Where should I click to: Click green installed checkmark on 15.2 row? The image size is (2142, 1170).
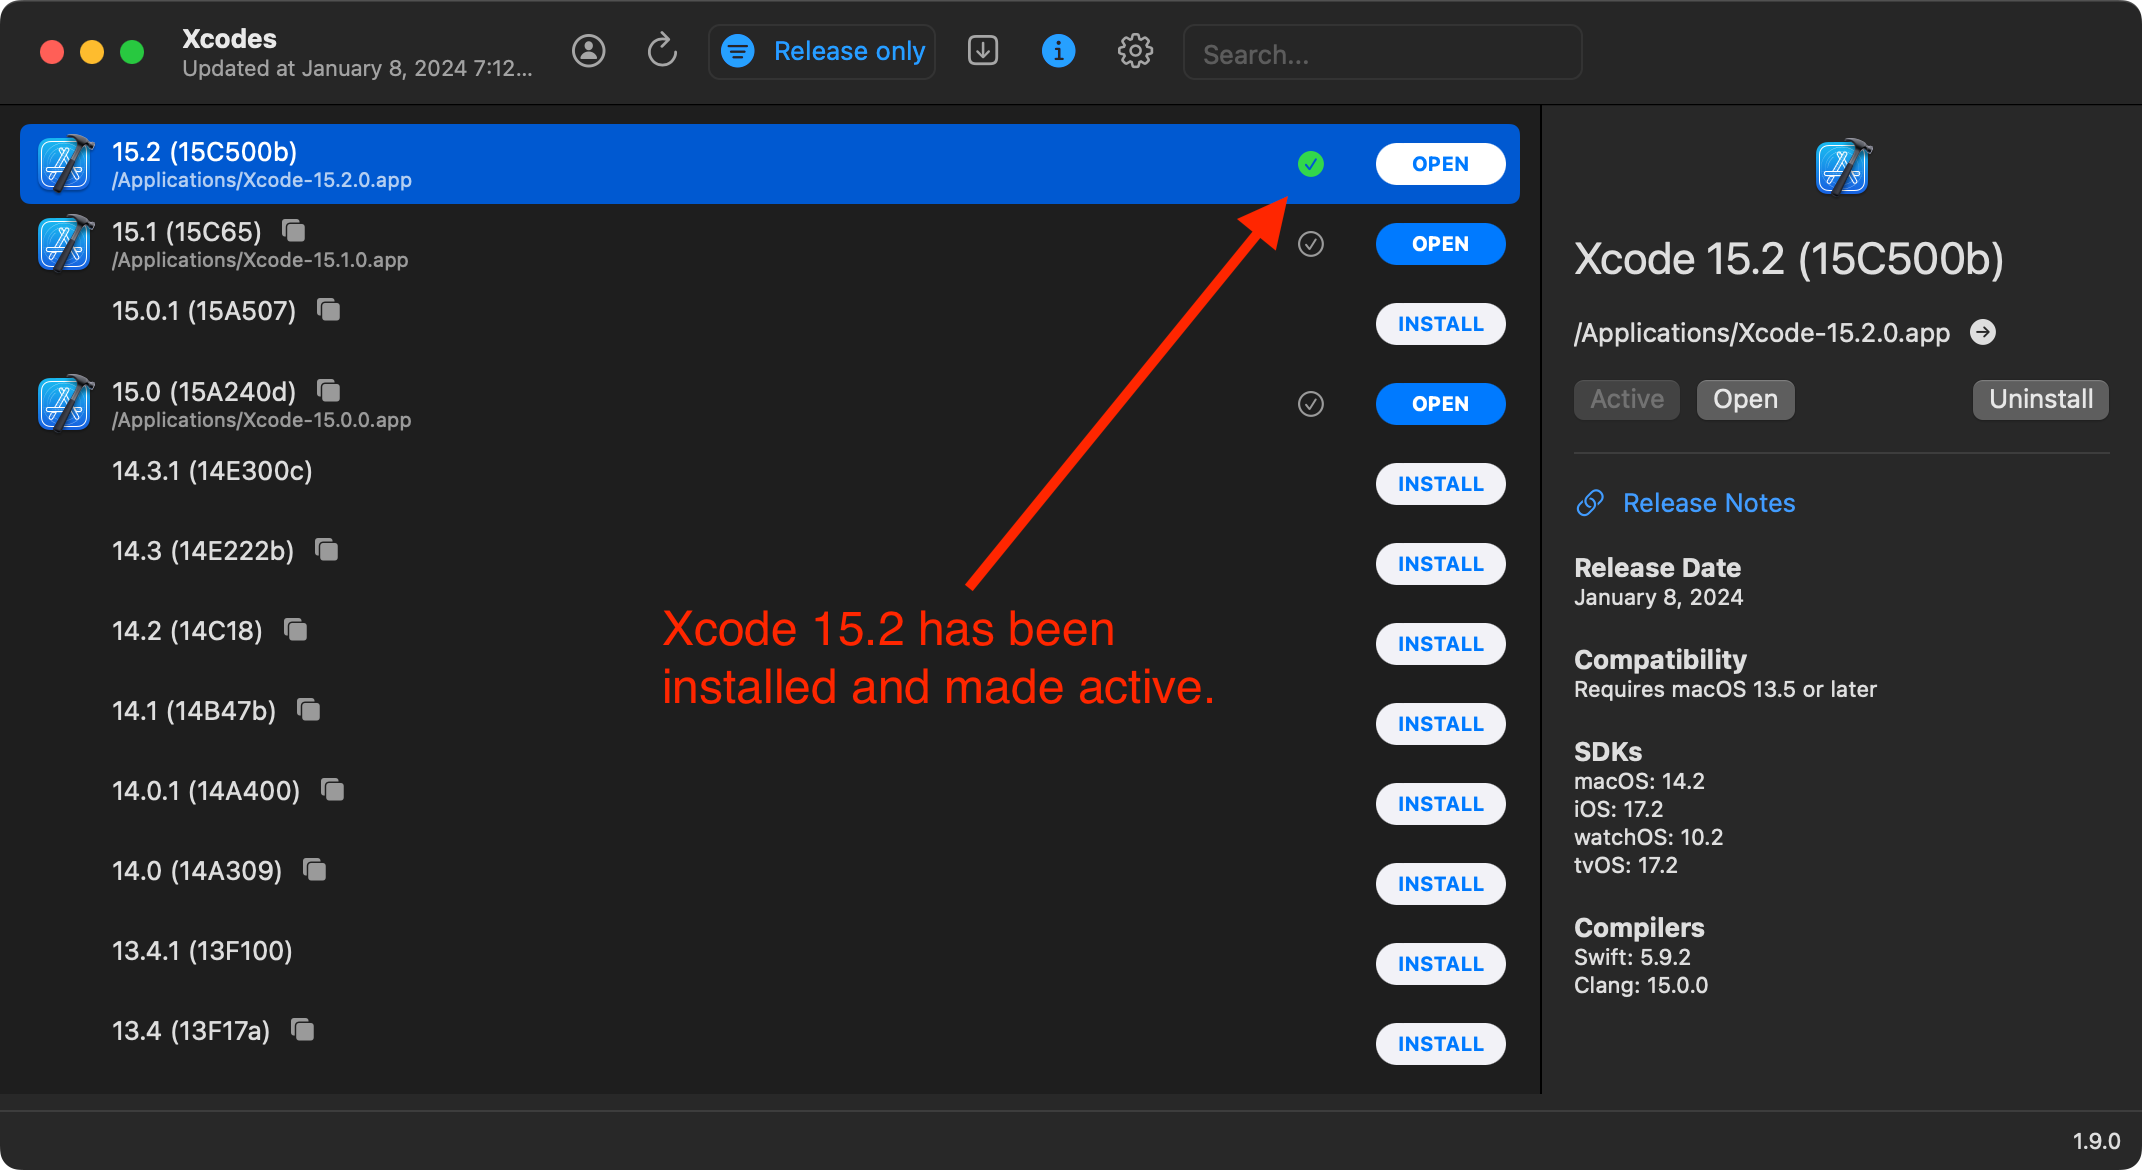1311,163
